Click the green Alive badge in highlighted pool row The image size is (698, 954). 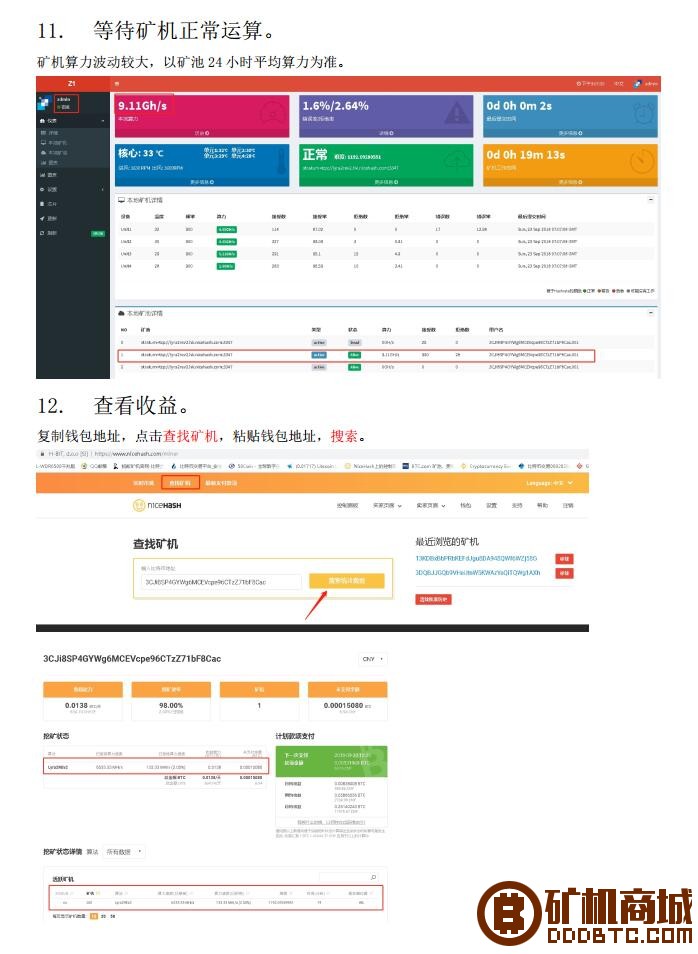(354, 355)
